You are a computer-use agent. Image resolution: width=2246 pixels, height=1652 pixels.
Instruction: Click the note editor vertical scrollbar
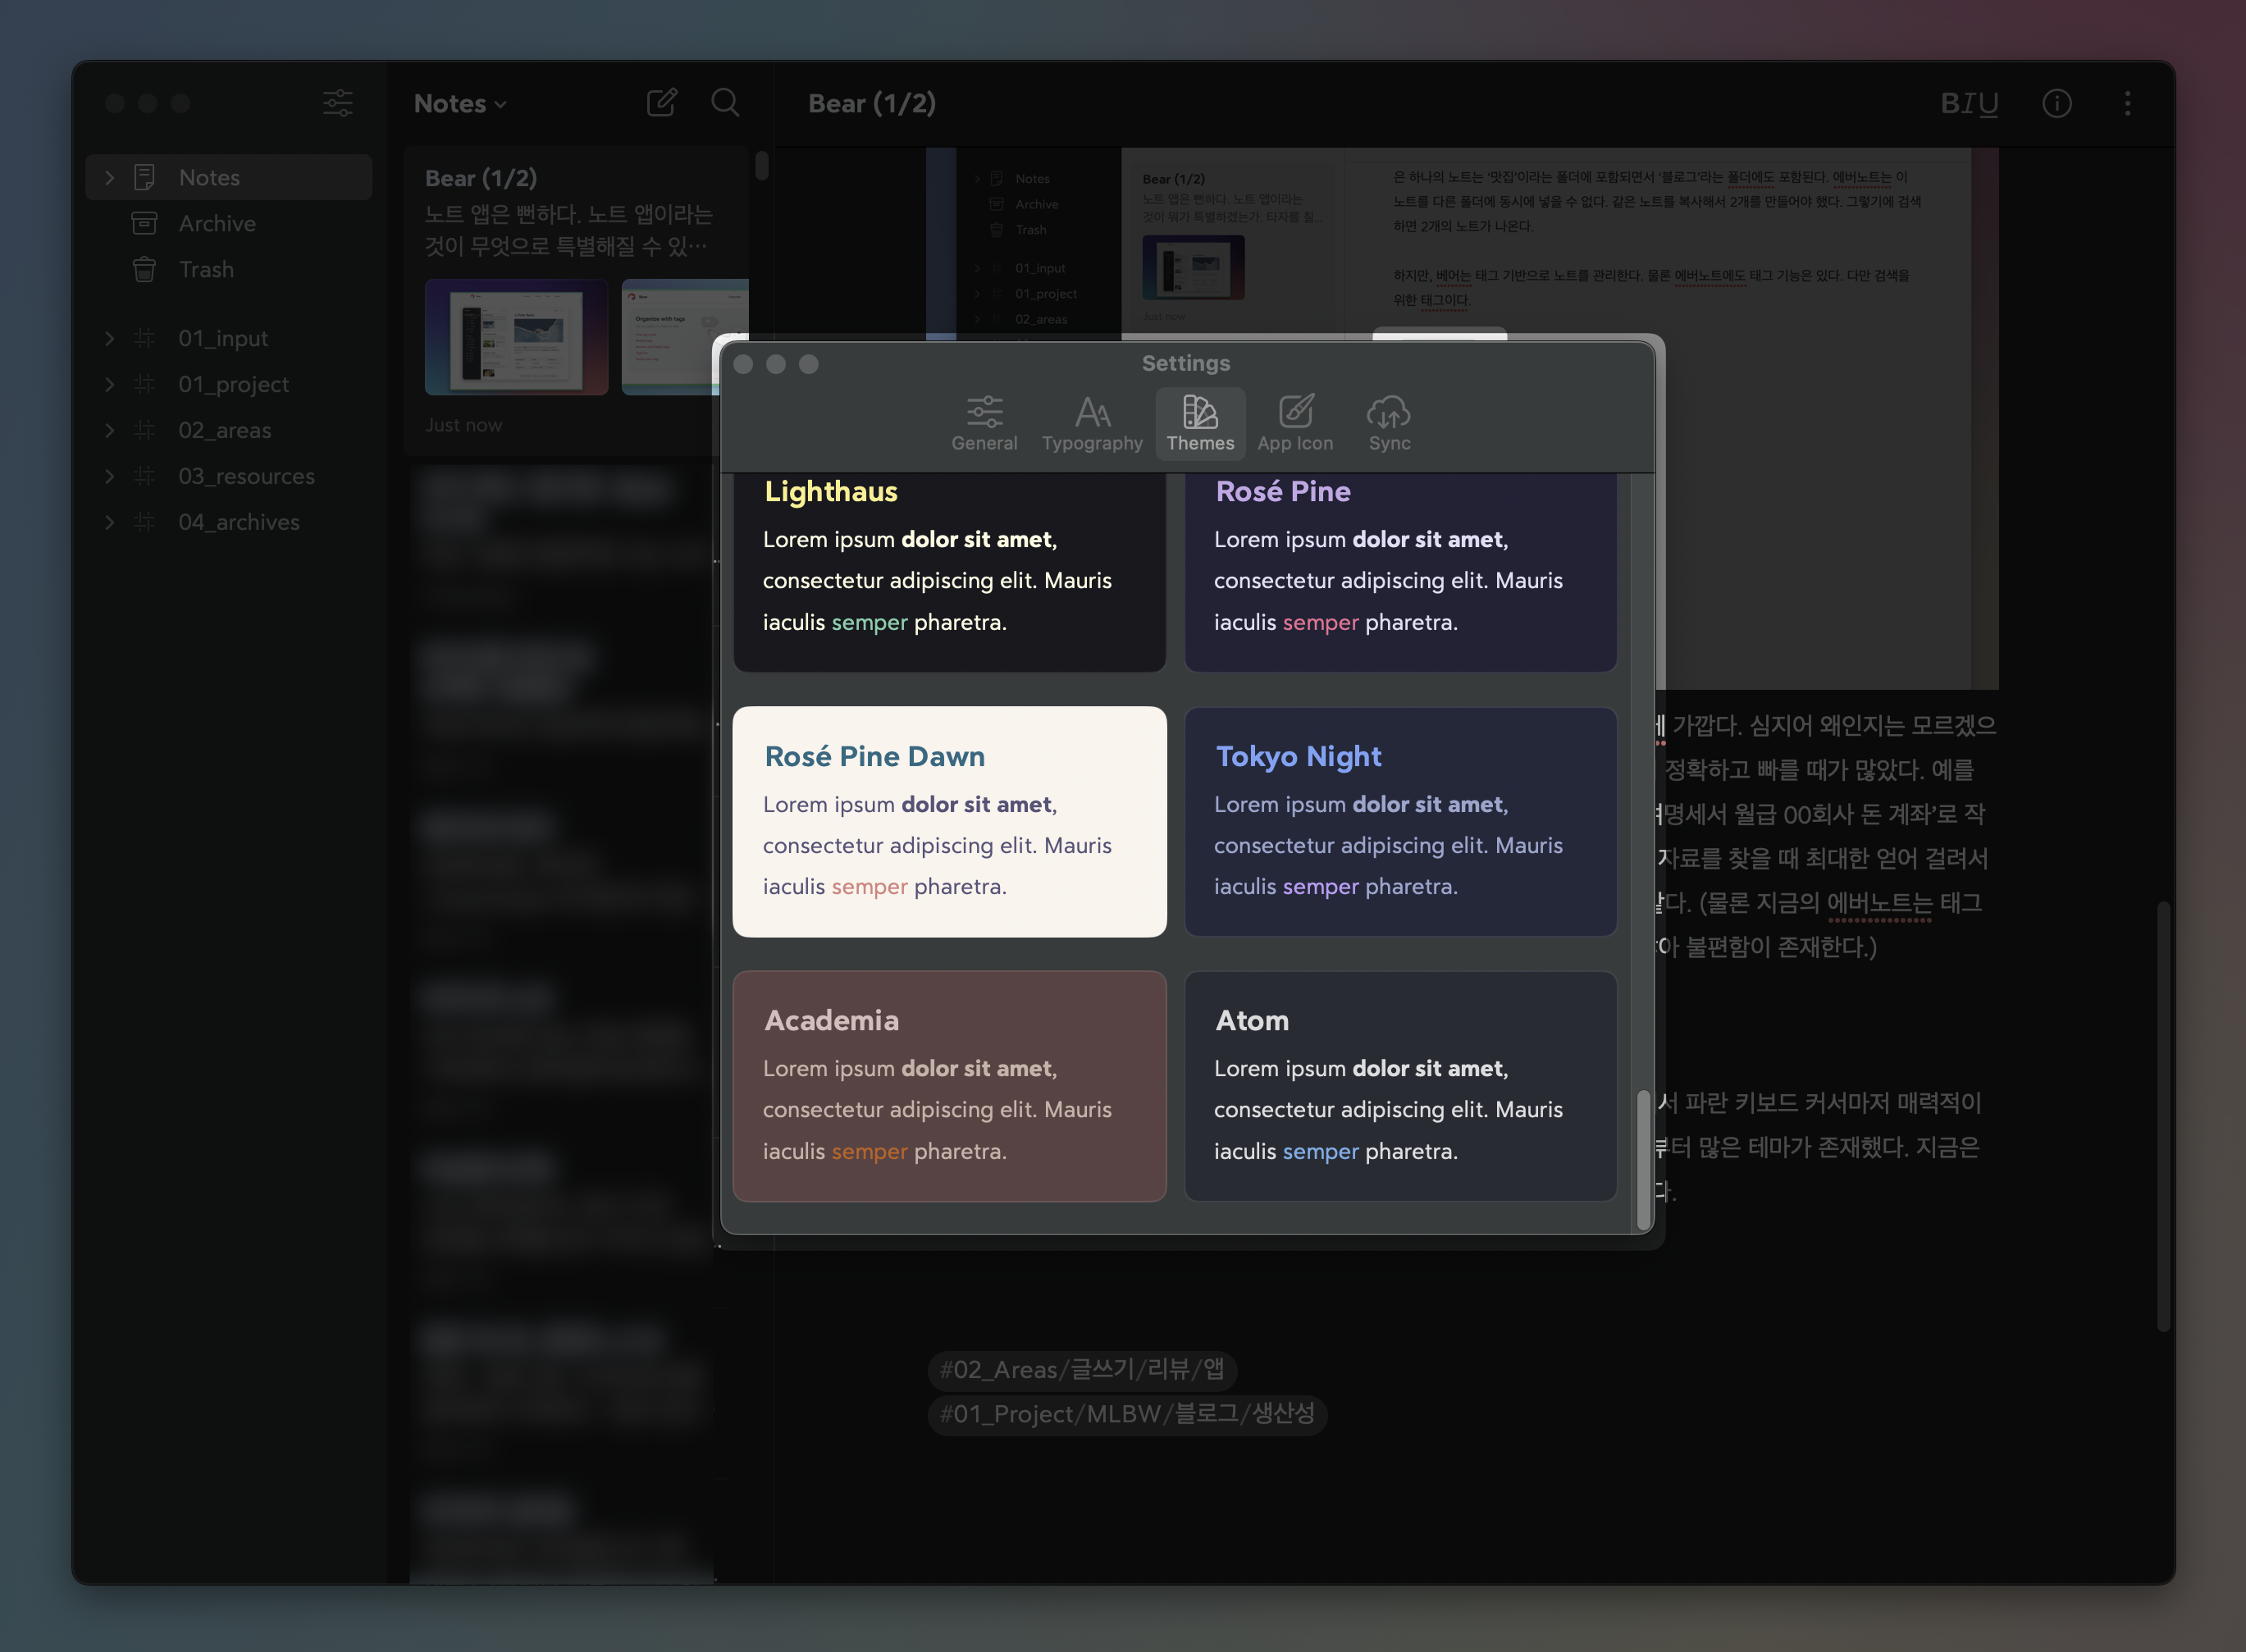pos(2163,1116)
